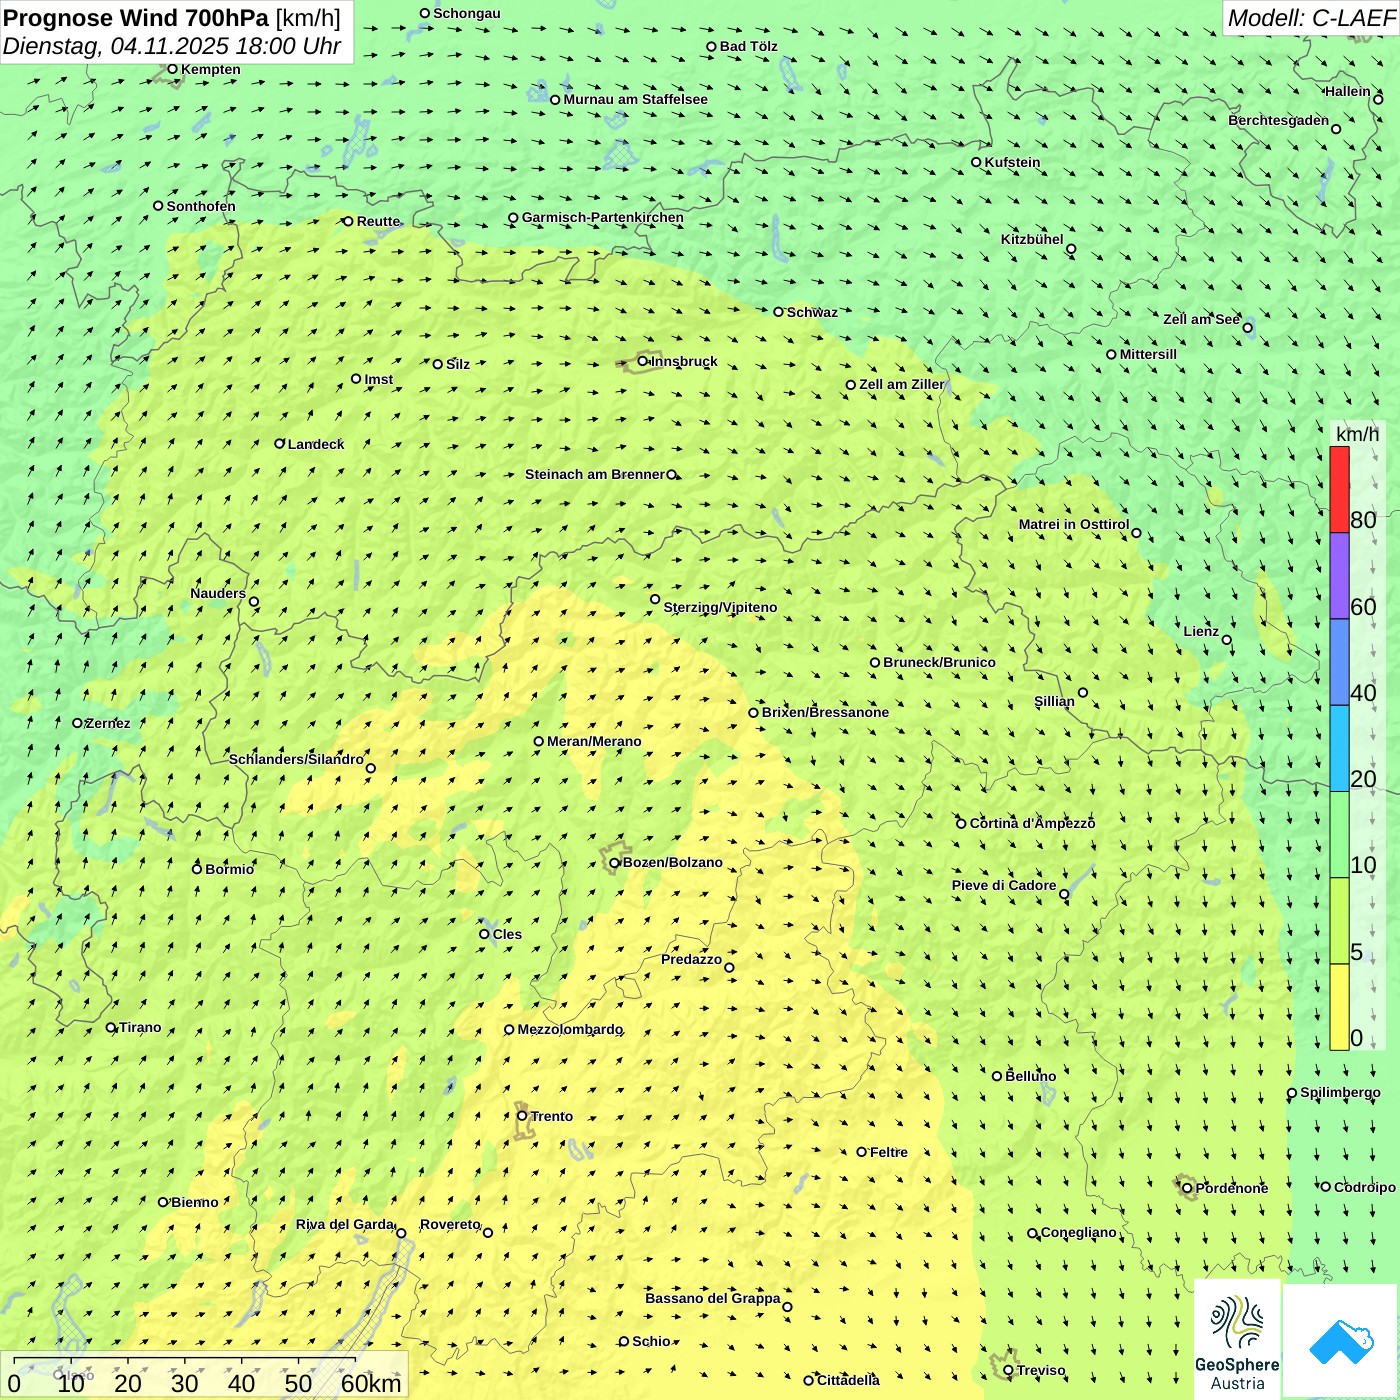Click the Belluno location marker
This screenshot has height=1400, width=1400.
(997, 1076)
